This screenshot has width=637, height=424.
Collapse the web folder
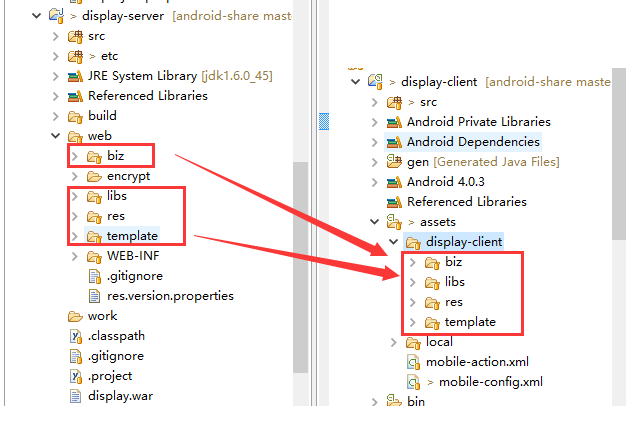56,136
